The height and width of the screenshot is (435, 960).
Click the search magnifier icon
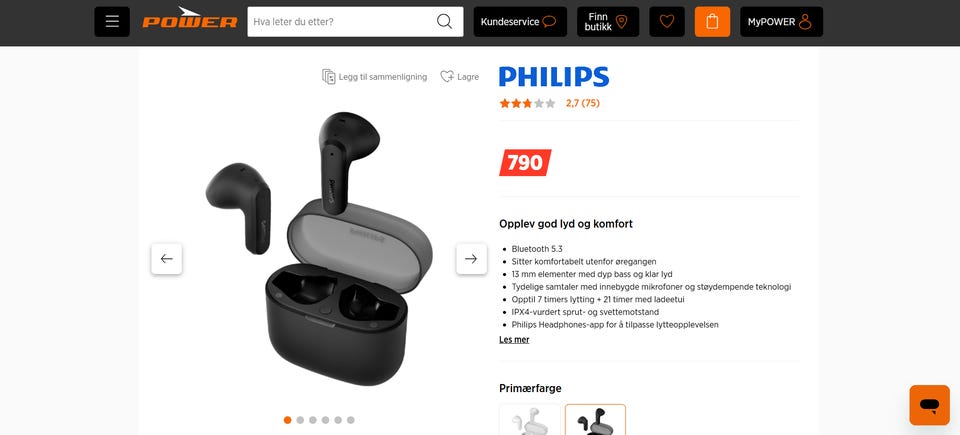coord(444,21)
